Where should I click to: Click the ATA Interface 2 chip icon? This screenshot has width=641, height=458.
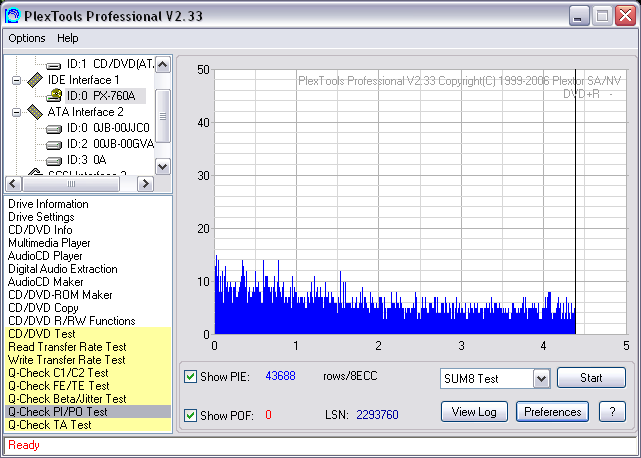coord(35,112)
